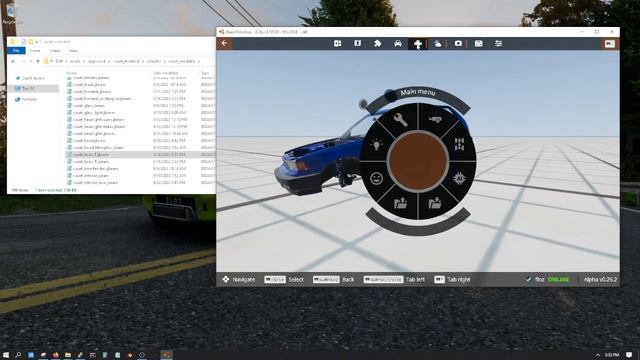Click the top-right corner icon in BeamNG bar
Image resolution: width=640 pixels, height=360 pixels.
click(609, 44)
